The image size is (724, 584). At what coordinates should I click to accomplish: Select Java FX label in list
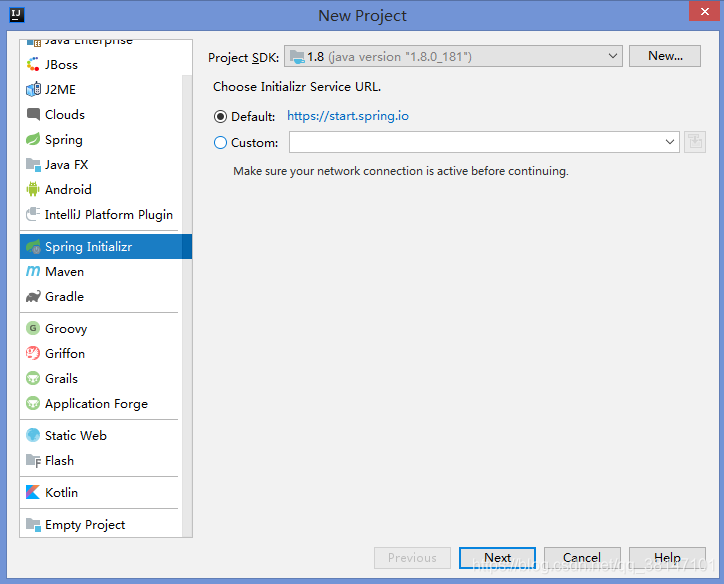(66, 164)
